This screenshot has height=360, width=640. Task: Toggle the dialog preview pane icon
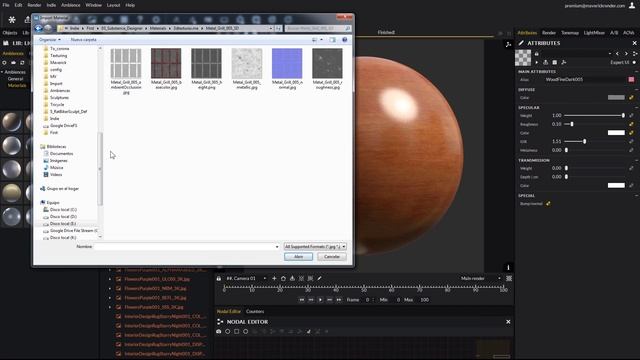[332, 40]
